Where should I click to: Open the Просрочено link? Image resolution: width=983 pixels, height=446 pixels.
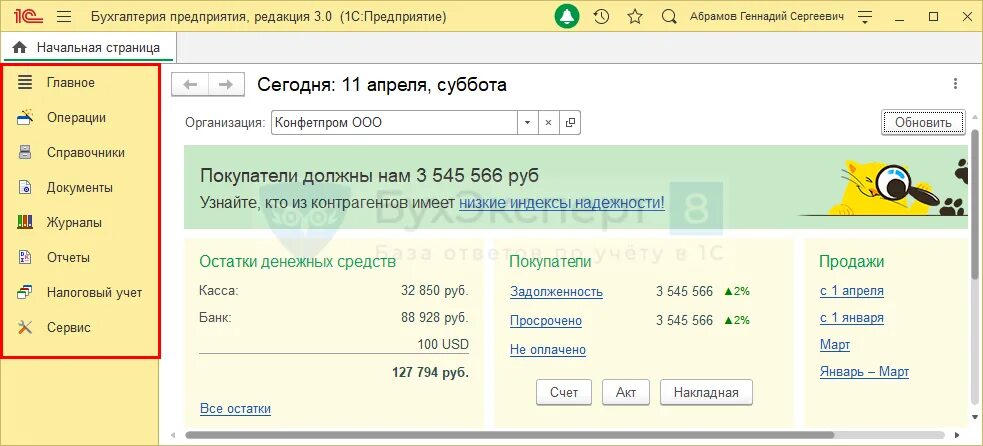[546, 321]
